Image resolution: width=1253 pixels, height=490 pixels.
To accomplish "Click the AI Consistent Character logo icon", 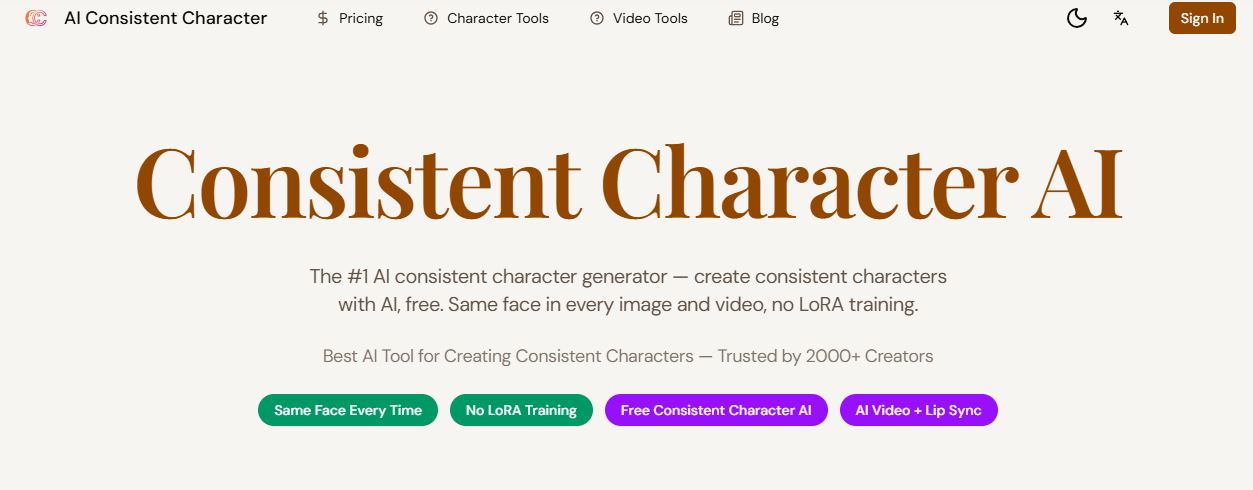I will pos(36,18).
